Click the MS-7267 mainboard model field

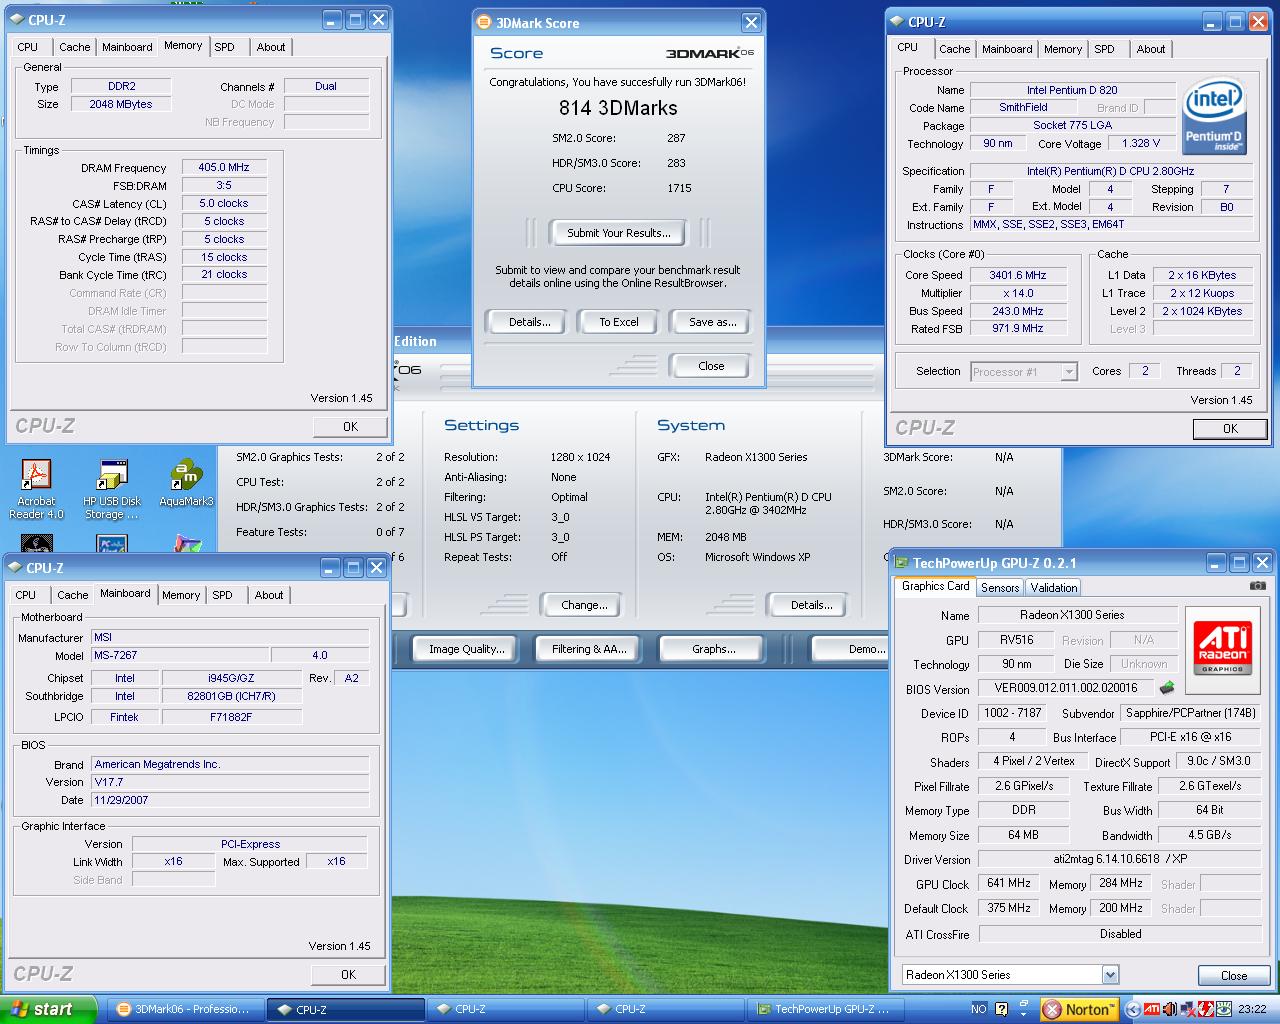pos(180,655)
